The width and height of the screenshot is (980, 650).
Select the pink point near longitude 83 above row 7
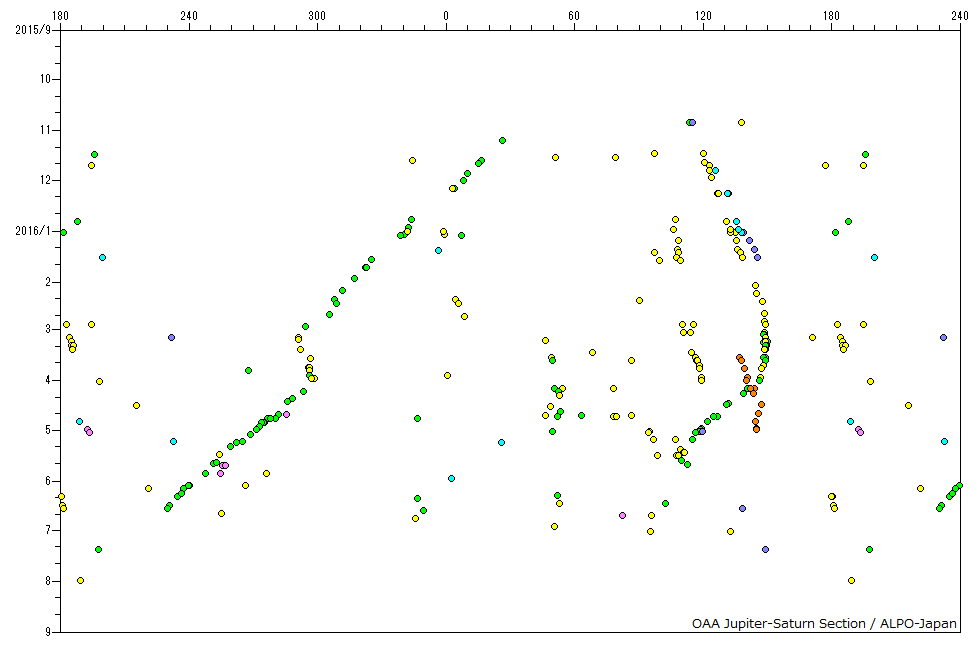click(x=622, y=516)
